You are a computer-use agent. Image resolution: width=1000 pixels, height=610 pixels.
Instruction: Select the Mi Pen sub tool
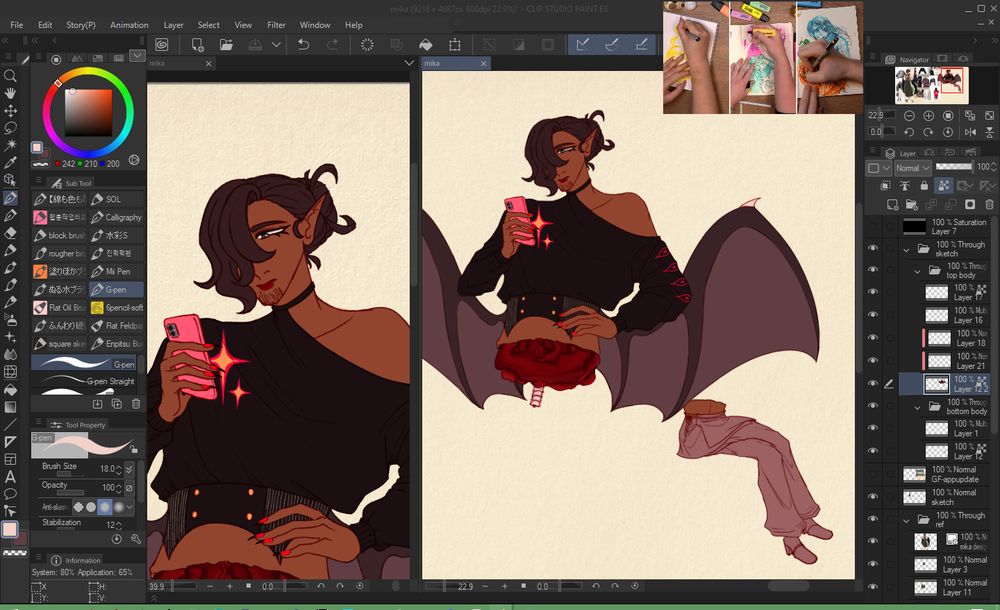click(116, 271)
